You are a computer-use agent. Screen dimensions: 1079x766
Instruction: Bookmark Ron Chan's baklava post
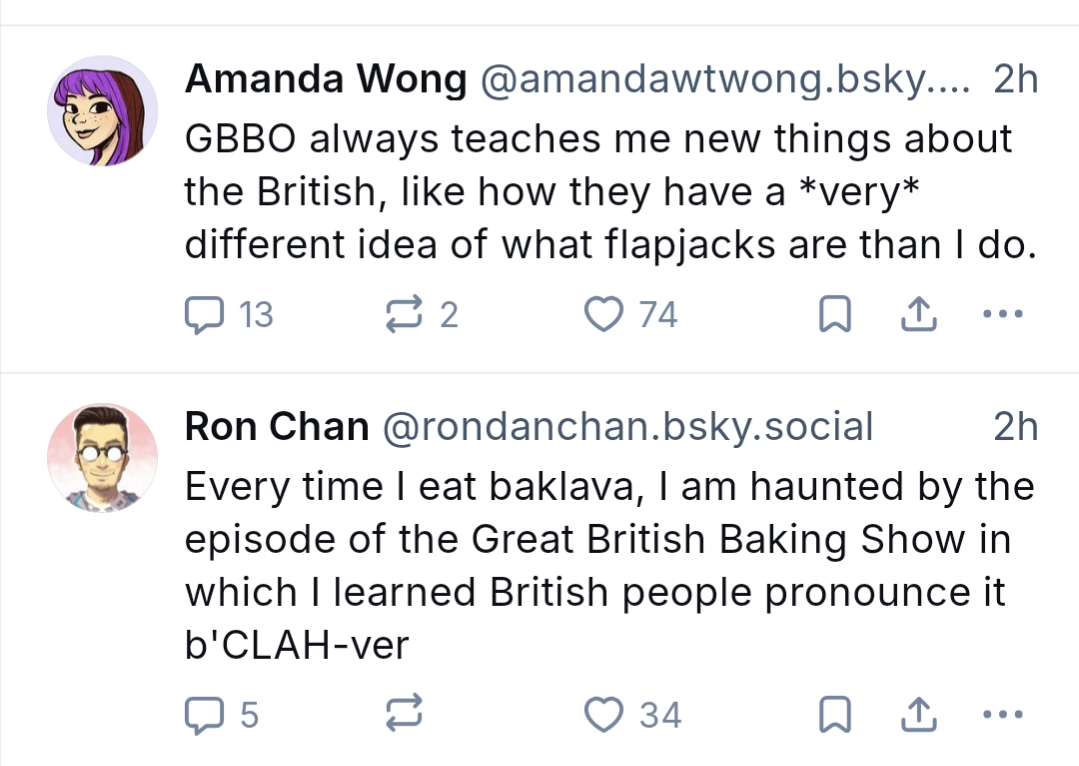[832, 716]
